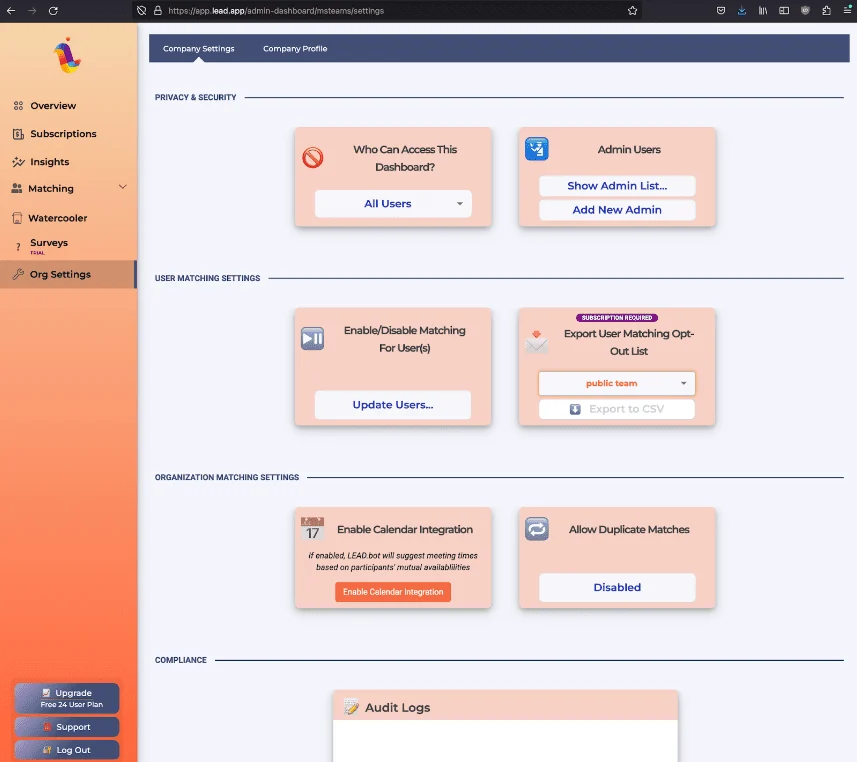Click the red prohibited access icon
Viewport: 857px width, 762px height.
pyautogui.click(x=313, y=158)
